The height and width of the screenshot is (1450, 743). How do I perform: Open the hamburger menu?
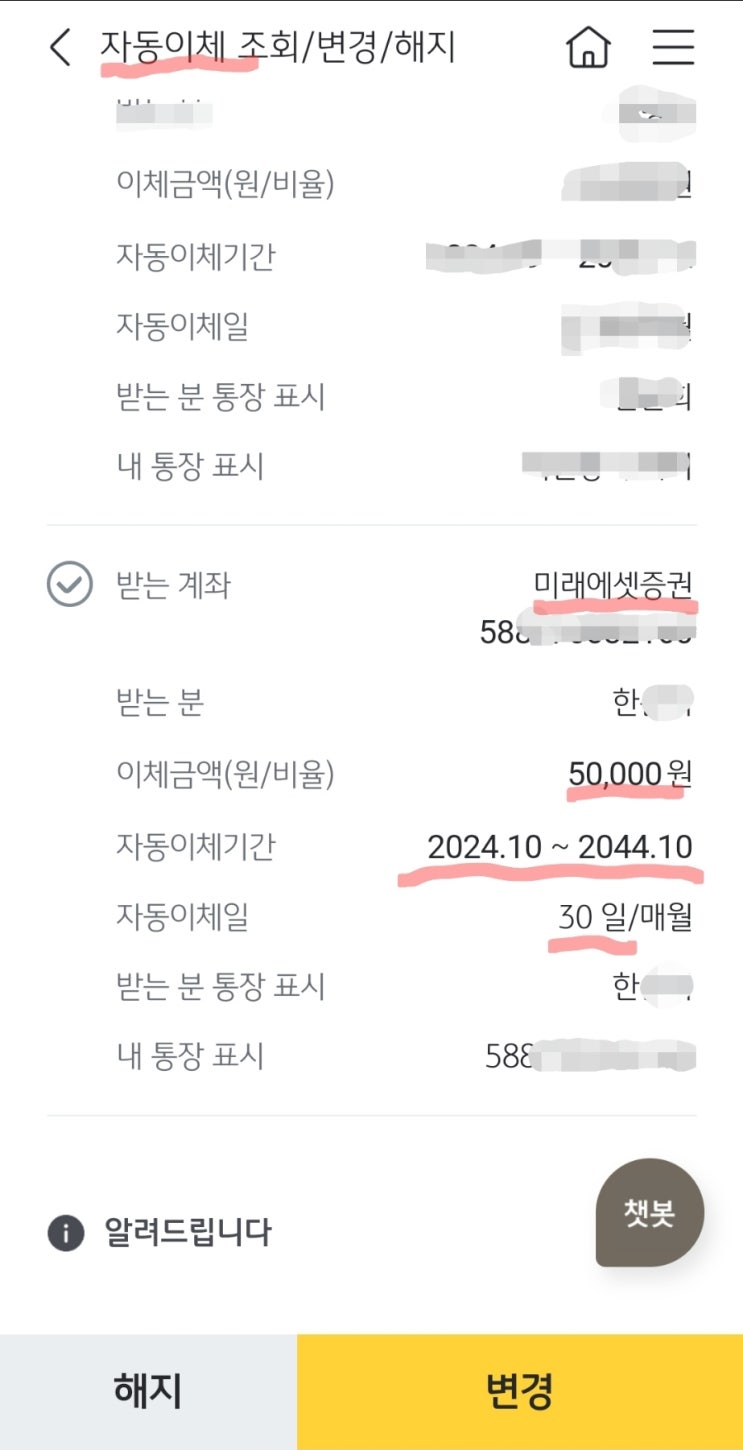pos(673,47)
